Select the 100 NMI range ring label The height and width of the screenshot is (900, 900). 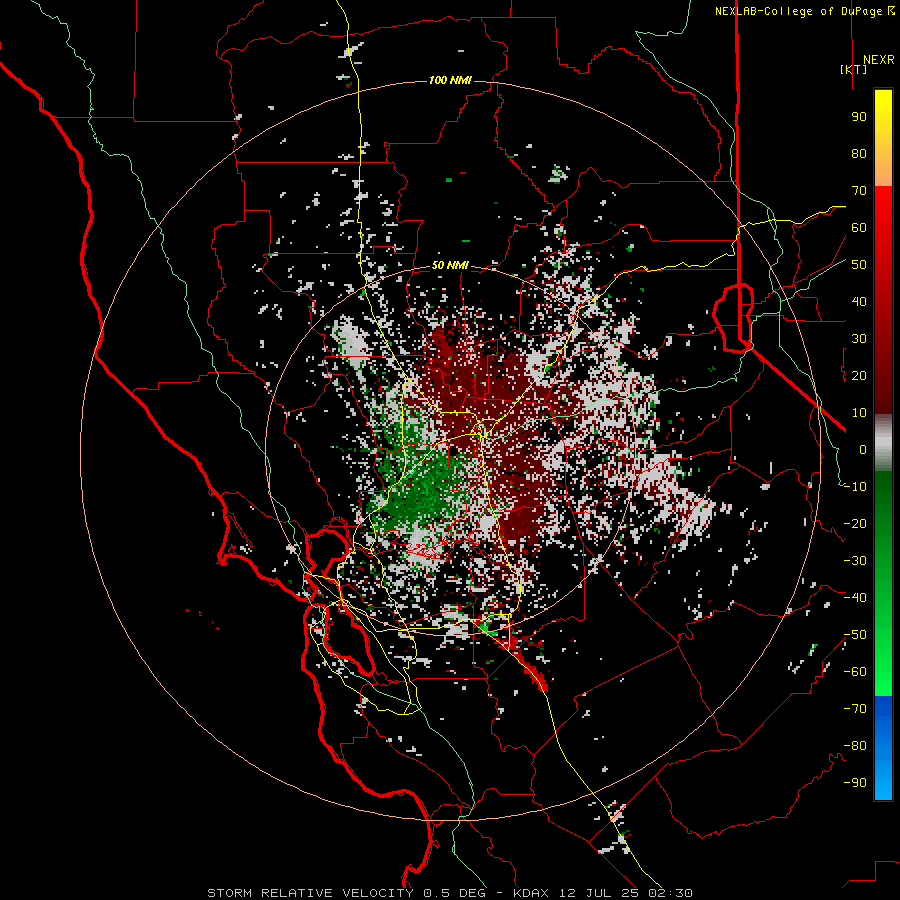[x=451, y=80]
